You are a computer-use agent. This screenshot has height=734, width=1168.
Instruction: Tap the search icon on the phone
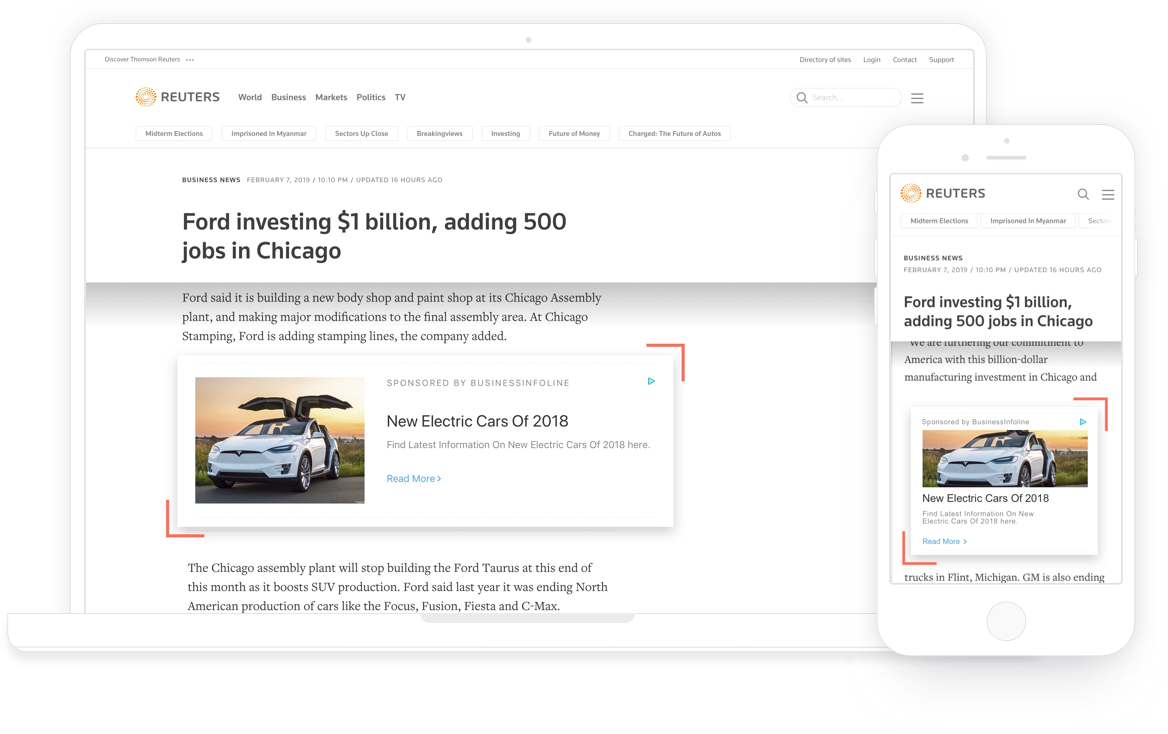click(1083, 194)
